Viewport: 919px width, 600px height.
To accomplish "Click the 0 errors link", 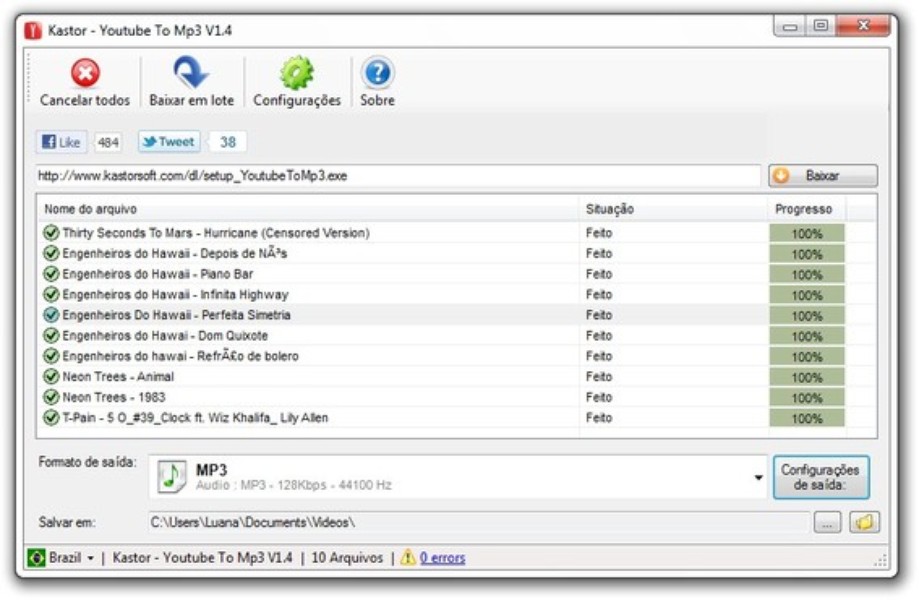I will (442, 558).
